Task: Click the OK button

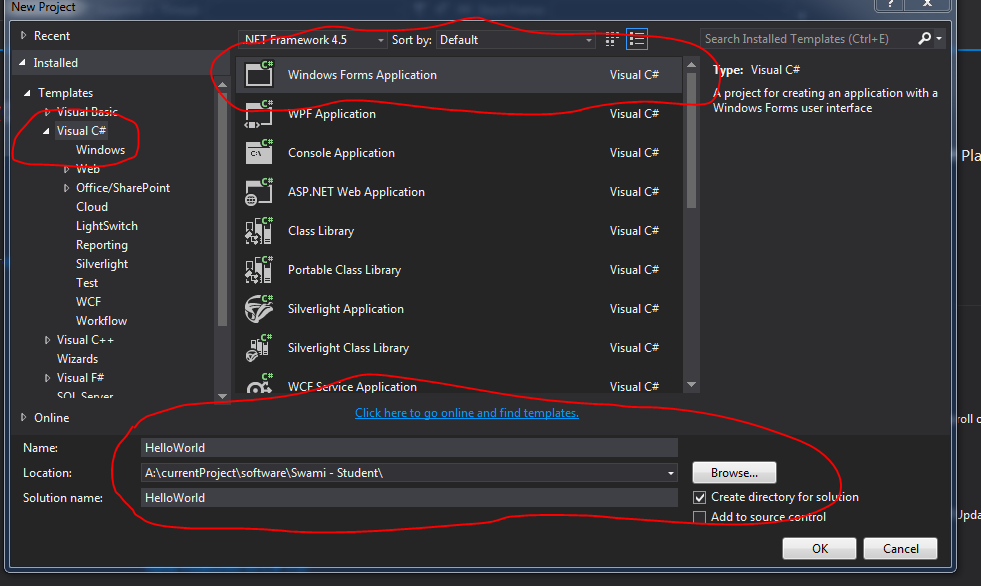Action: coord(820,548)
